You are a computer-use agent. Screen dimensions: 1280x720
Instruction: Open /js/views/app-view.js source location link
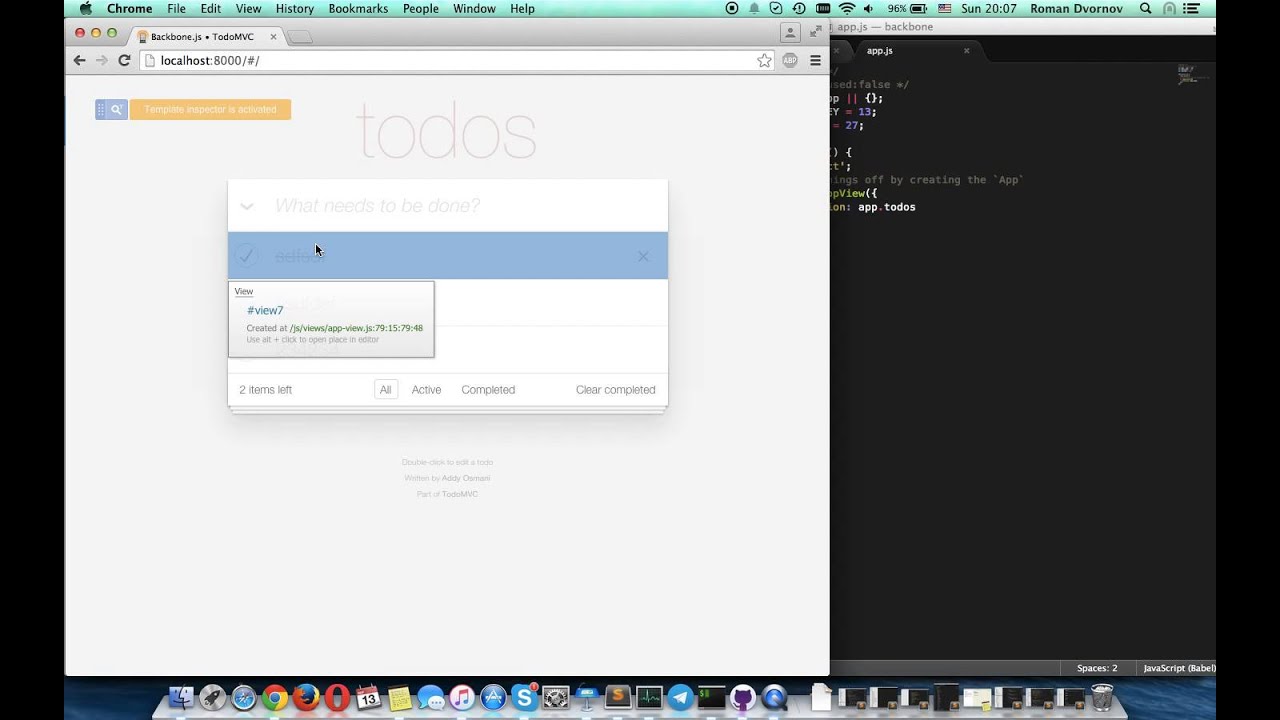click(356, 328)
